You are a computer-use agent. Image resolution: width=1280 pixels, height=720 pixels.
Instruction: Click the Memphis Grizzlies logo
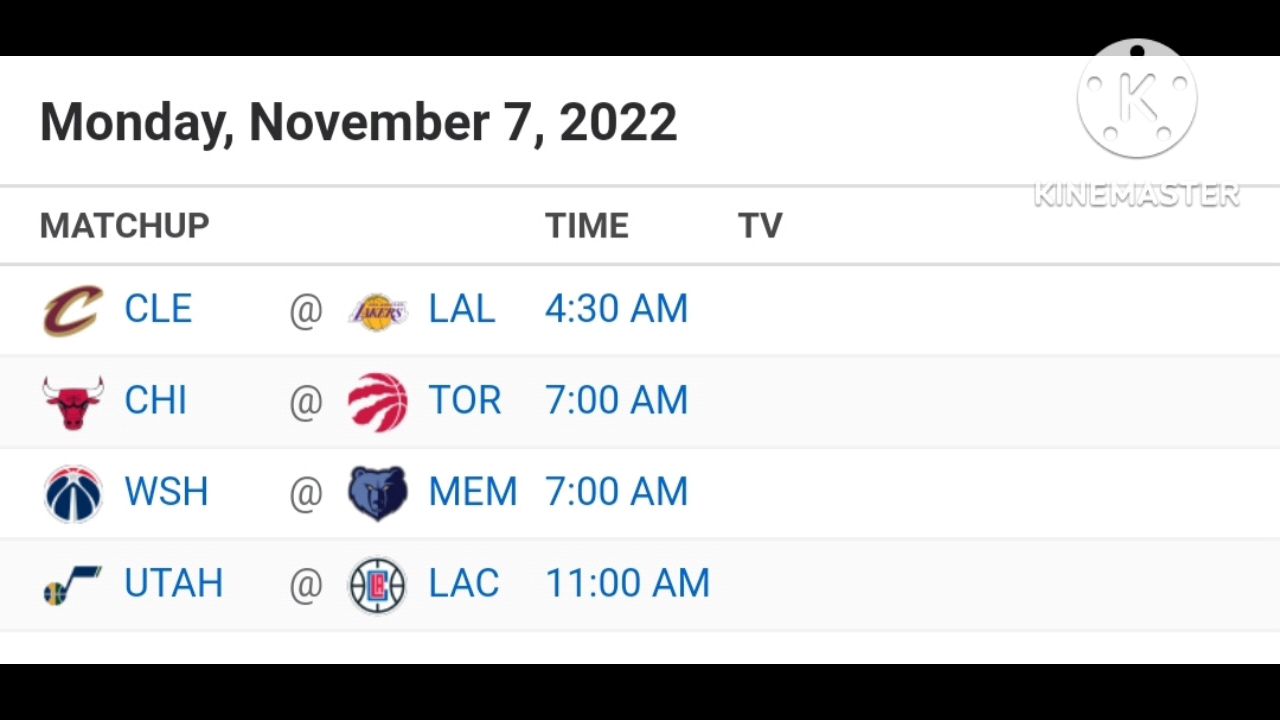[377, 494]
